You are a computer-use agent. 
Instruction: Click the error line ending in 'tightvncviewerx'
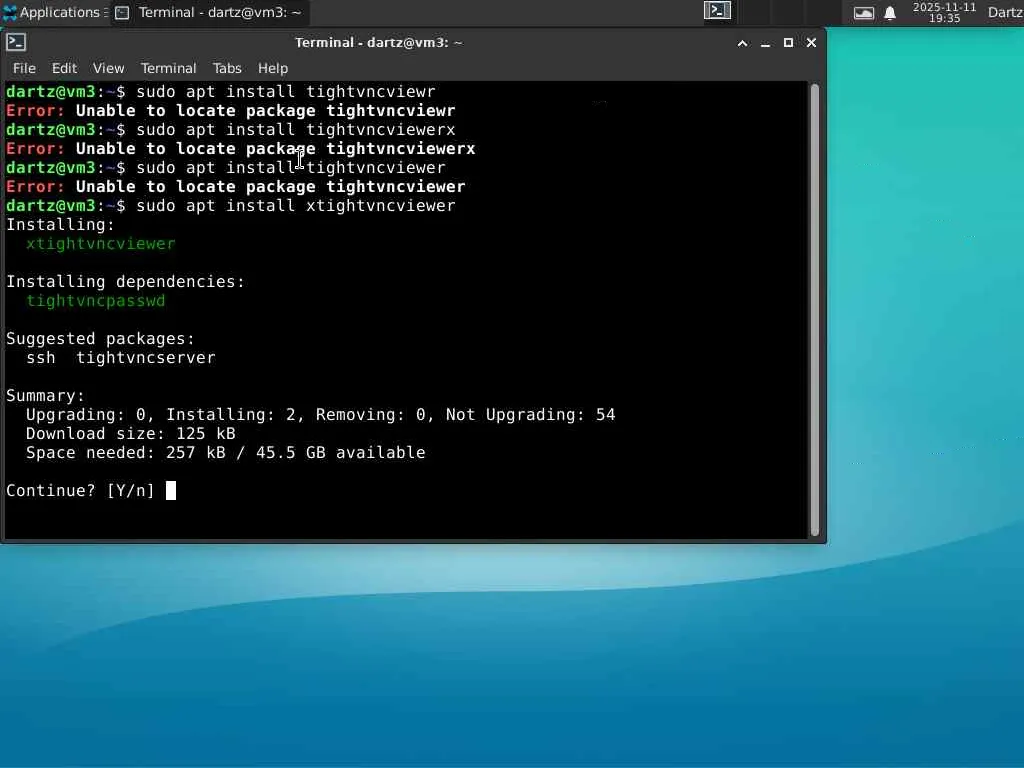point(240,149)
